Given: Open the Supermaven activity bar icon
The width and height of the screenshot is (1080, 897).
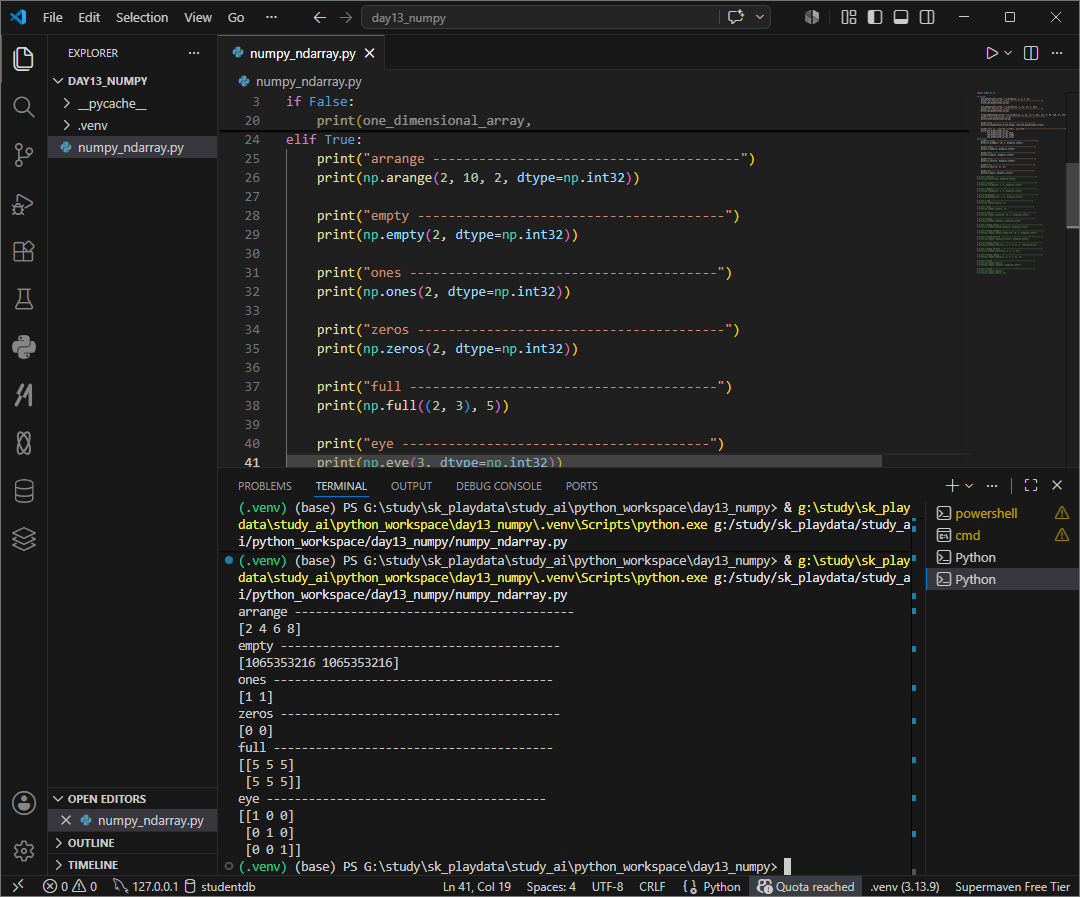Looking at the screenshot, I should coord(23,395).
